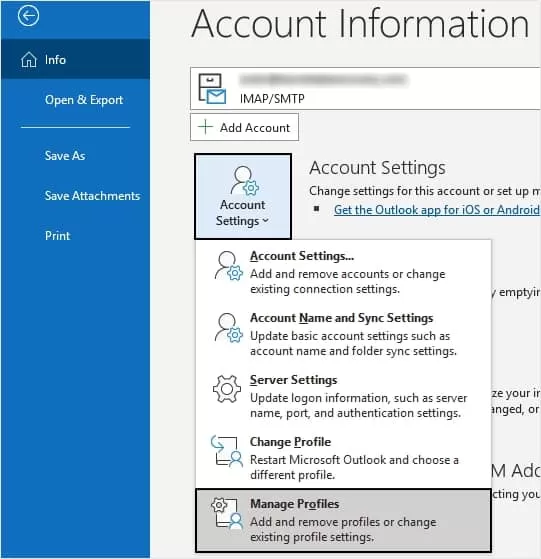
Task: Click the IMAP/SMTP mailbox account icon
Action: tap(212, 88)
